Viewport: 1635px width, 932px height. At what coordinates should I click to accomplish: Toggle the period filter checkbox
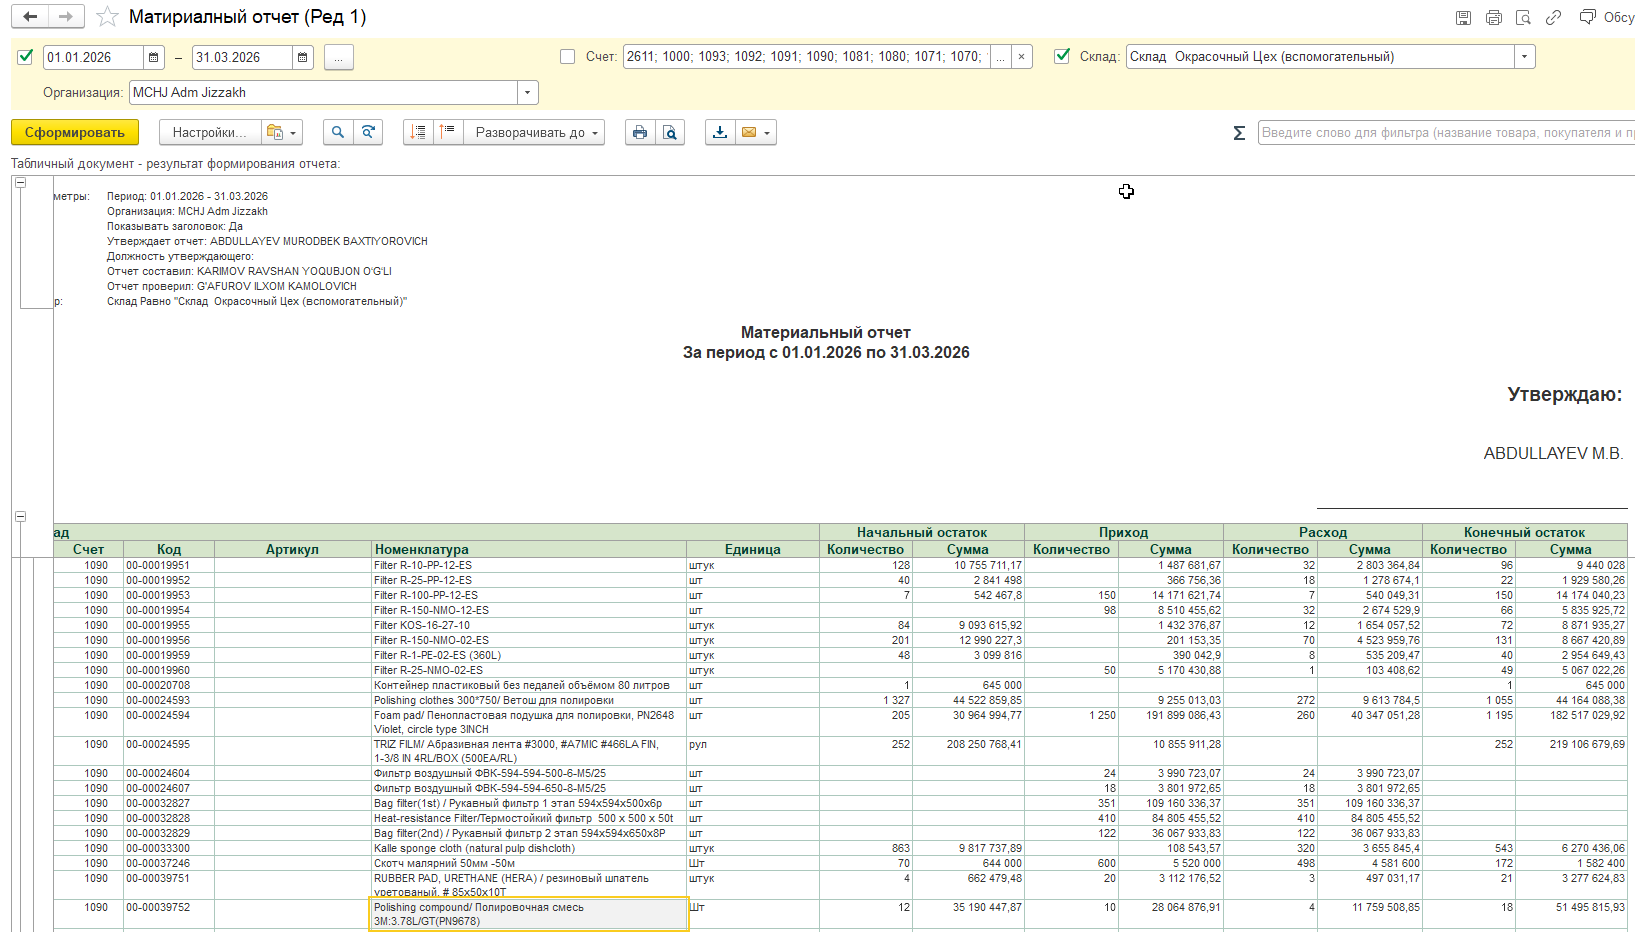coord(26,57)
